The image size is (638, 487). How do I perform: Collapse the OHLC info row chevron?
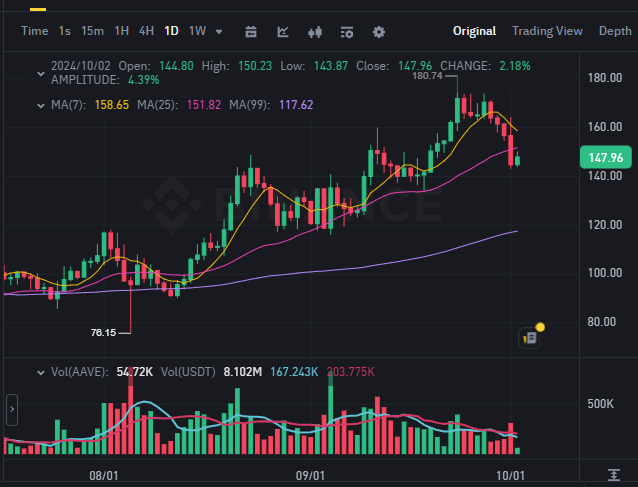(41, 74)
